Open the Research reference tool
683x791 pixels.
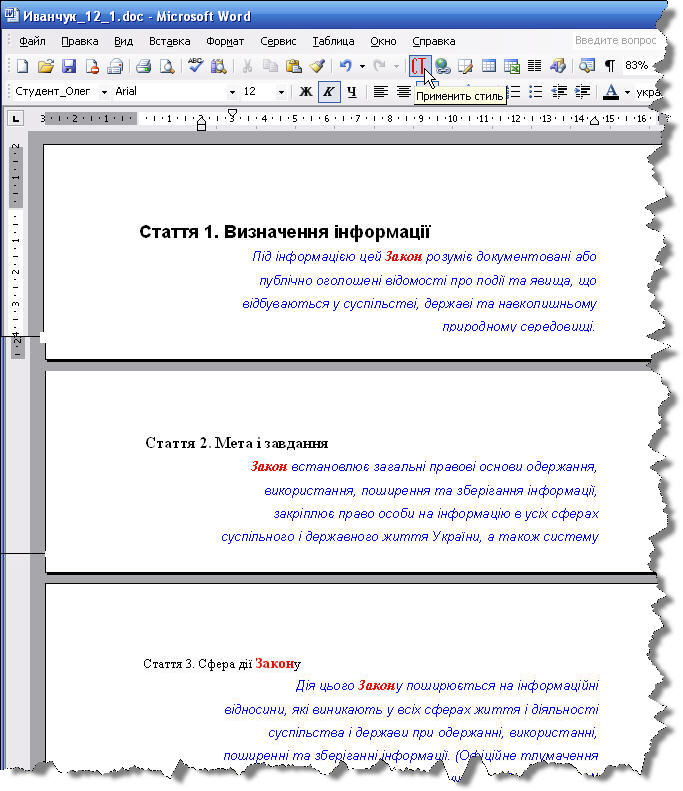218,66
